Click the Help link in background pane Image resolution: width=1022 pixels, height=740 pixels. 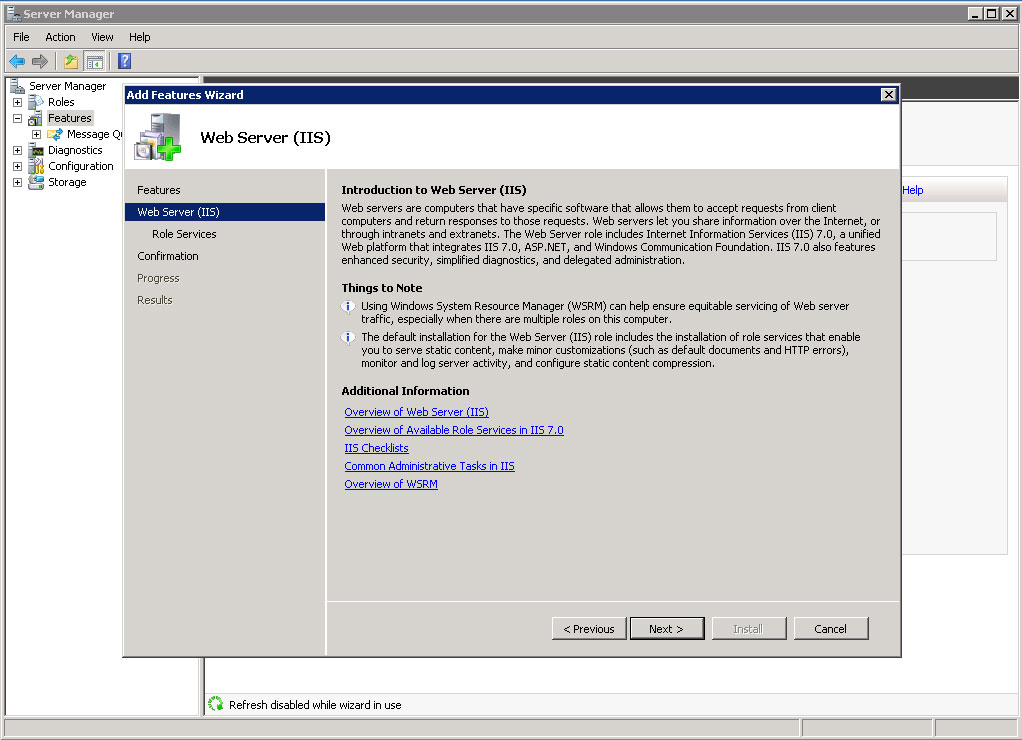[912, 190]
